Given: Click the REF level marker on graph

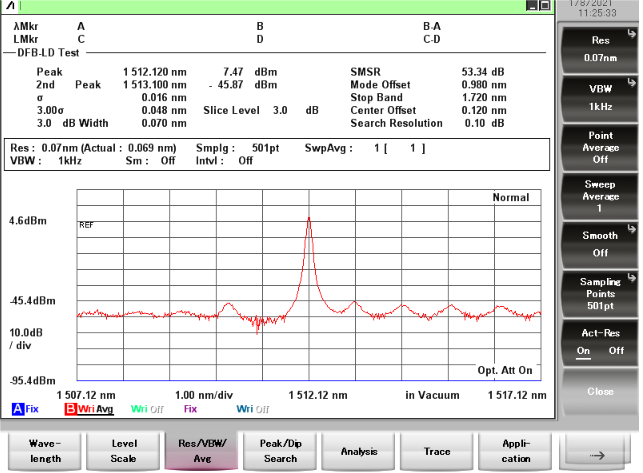Looking at the screenshot, I should [86, 225].
